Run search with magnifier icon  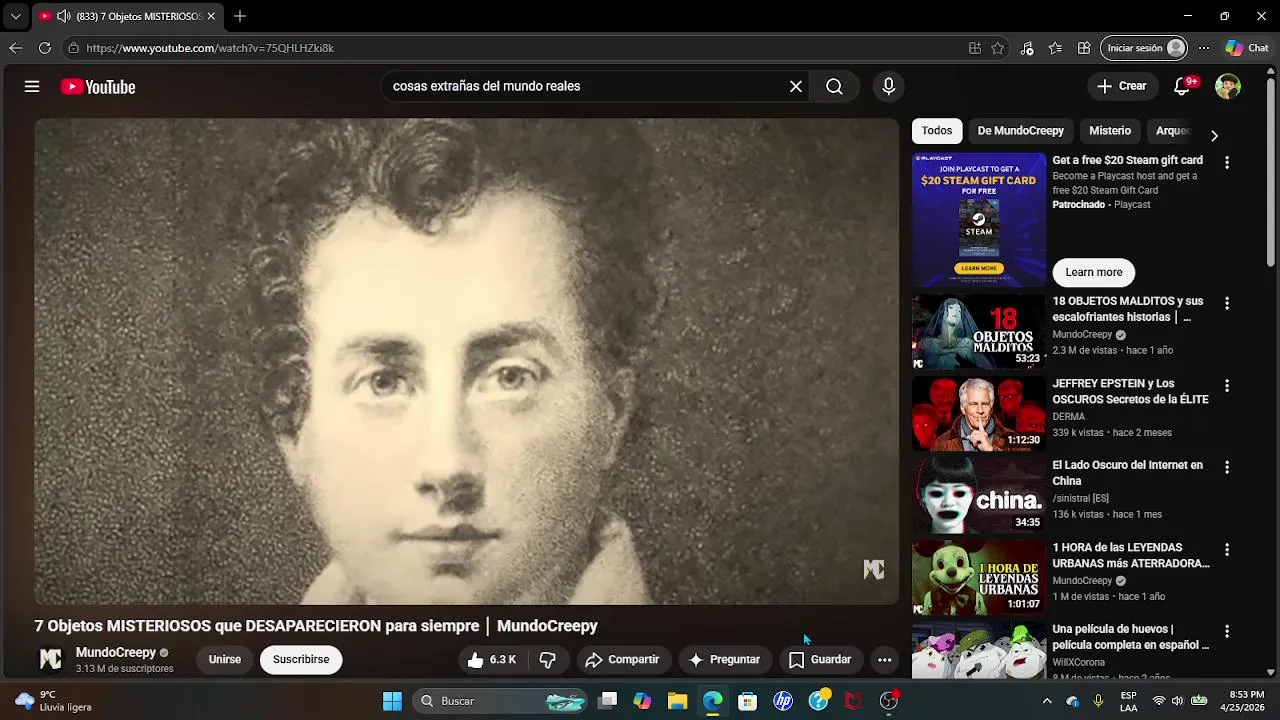pyautogui.click(x=834, y=87)
